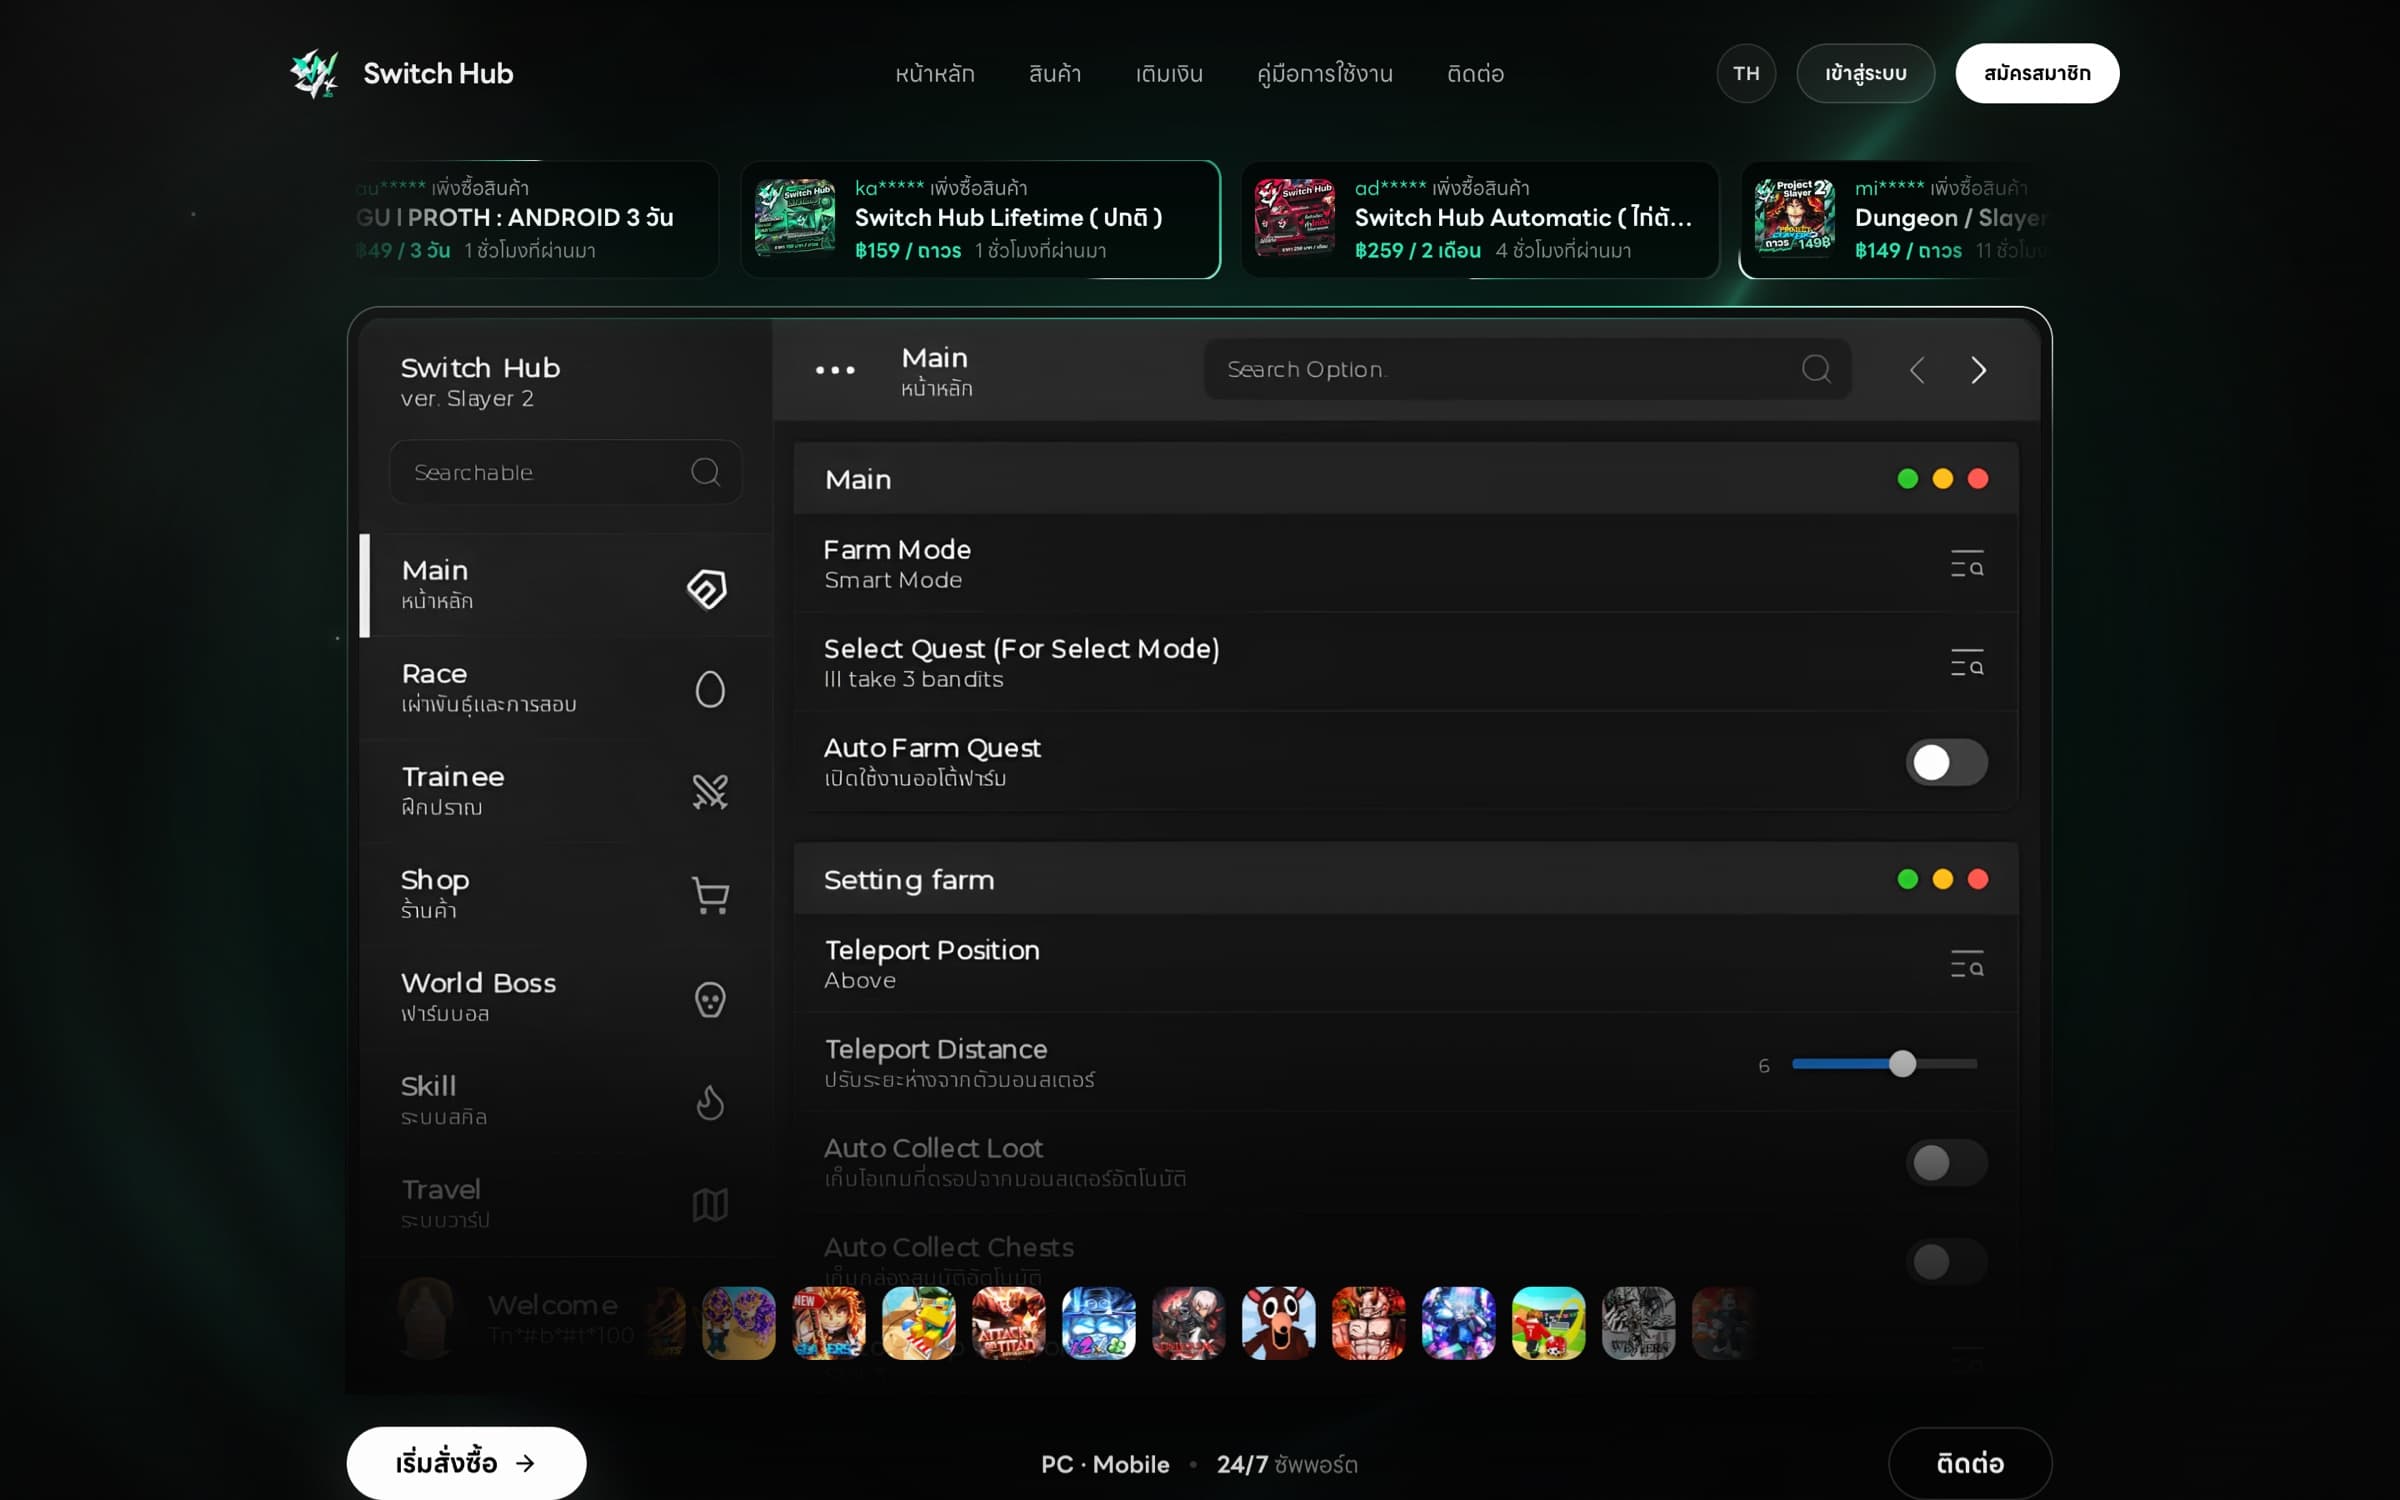Open the Farm Mode dropdown list

(1967, 564)
